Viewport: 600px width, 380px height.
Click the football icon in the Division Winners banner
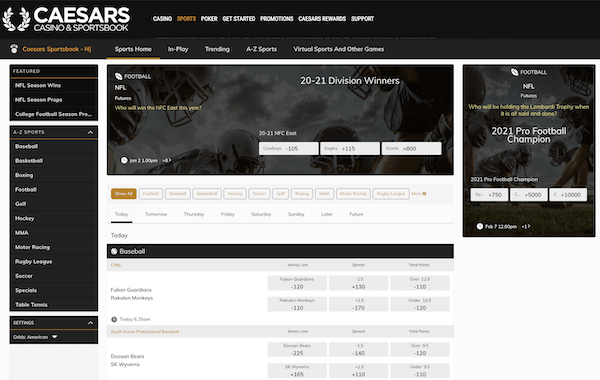click(x=119, y=76)
